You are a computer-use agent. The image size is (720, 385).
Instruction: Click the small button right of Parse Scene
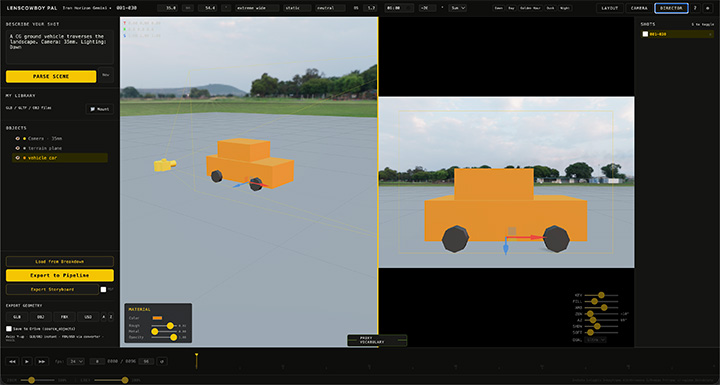pos(106,75)
